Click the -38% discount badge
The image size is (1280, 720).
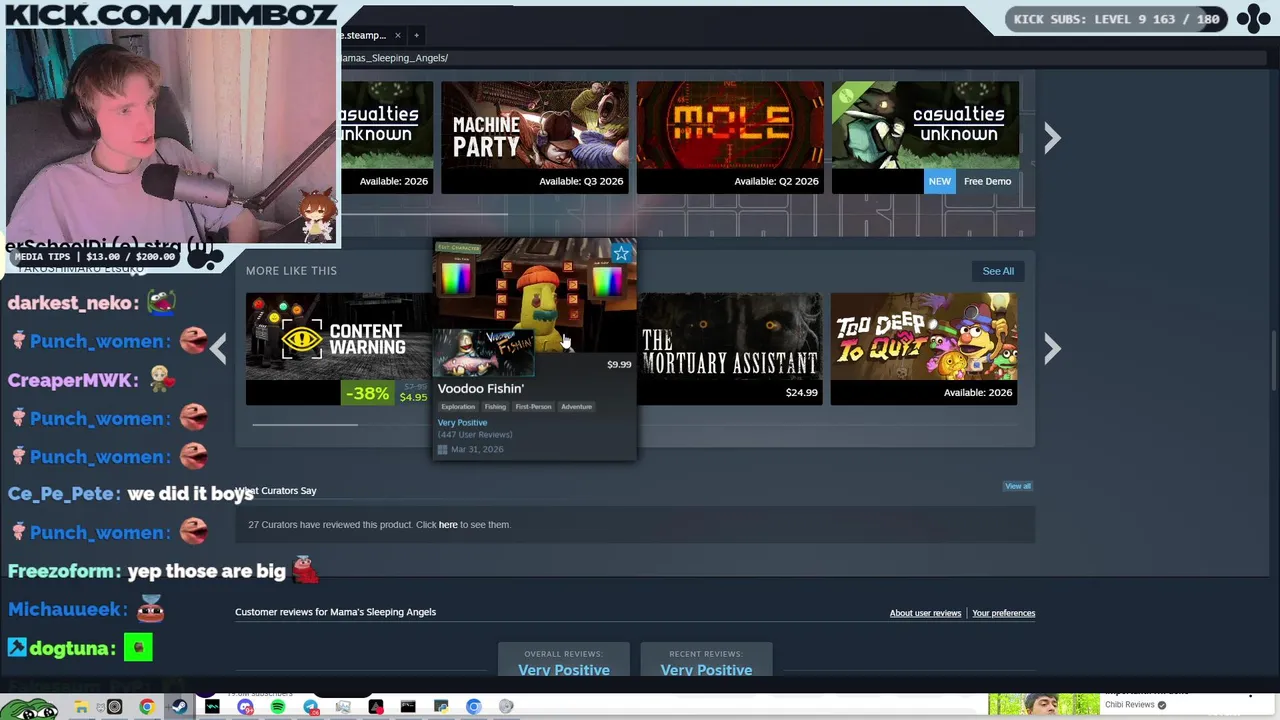367,393
